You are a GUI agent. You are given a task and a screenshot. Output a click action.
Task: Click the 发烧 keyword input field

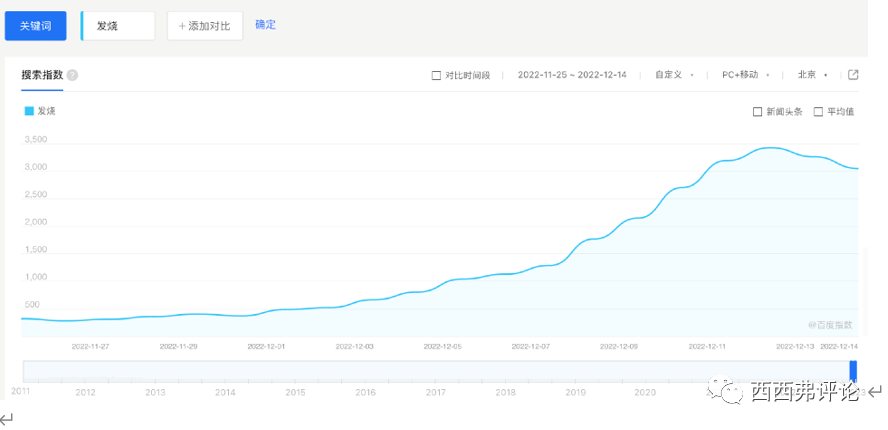[118, 26]
